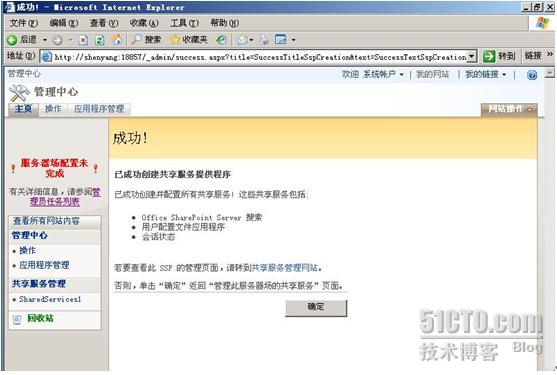Open SharedServices1 in sidebar
Viewport: 557px width, 375px height.
[50, 299]
